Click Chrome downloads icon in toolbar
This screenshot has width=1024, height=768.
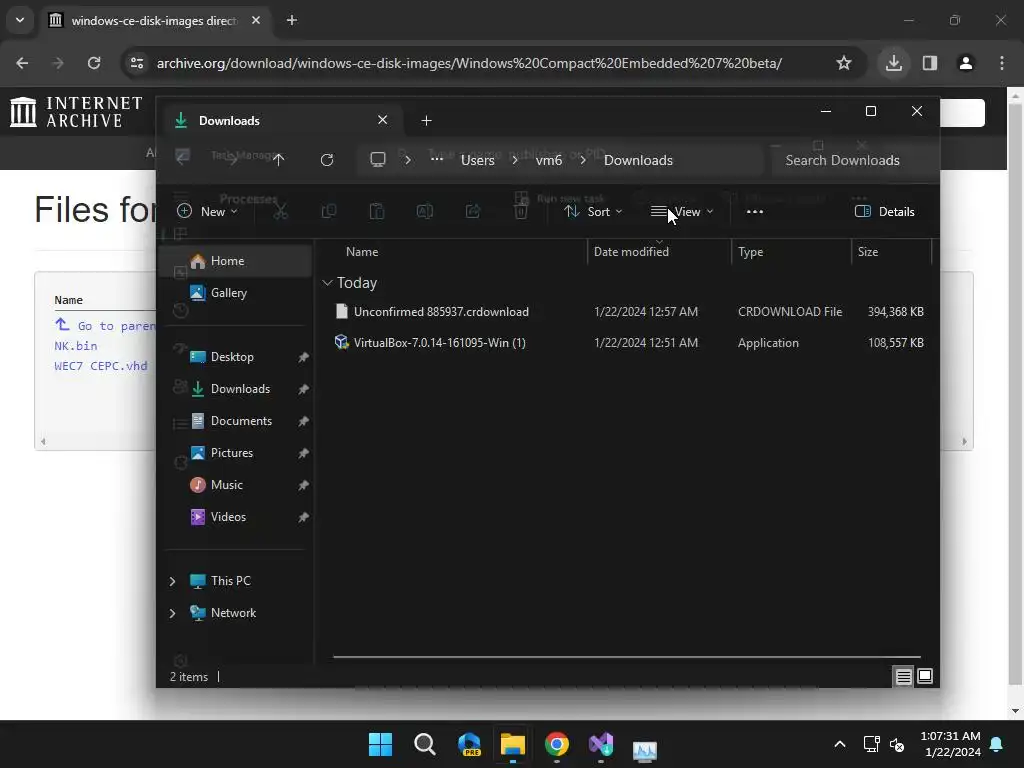pyautogui.click(x=894, y=63)
